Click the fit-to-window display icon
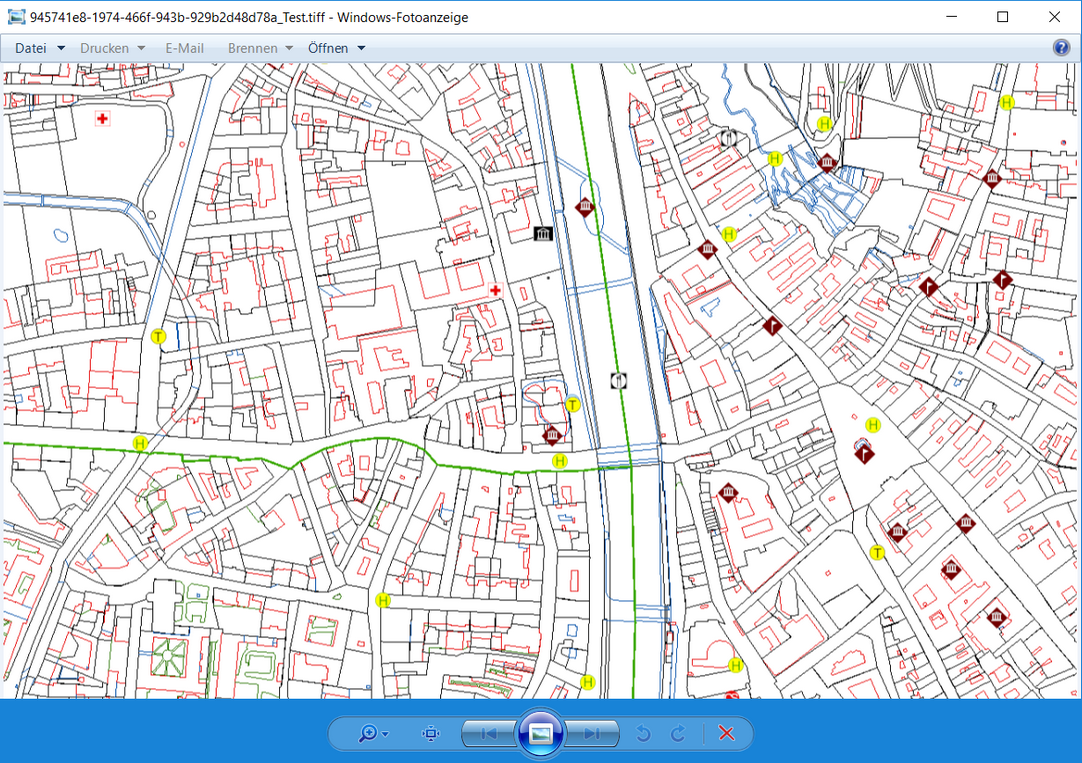 click(430, 733)
